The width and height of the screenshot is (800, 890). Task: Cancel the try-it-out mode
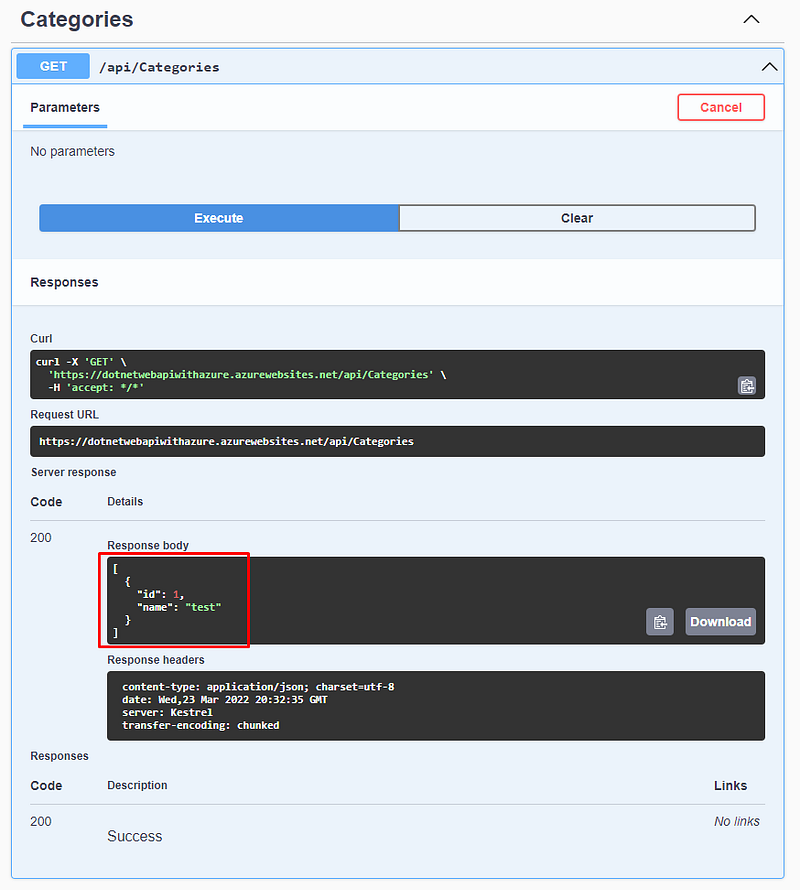click(x=721, y=107)
